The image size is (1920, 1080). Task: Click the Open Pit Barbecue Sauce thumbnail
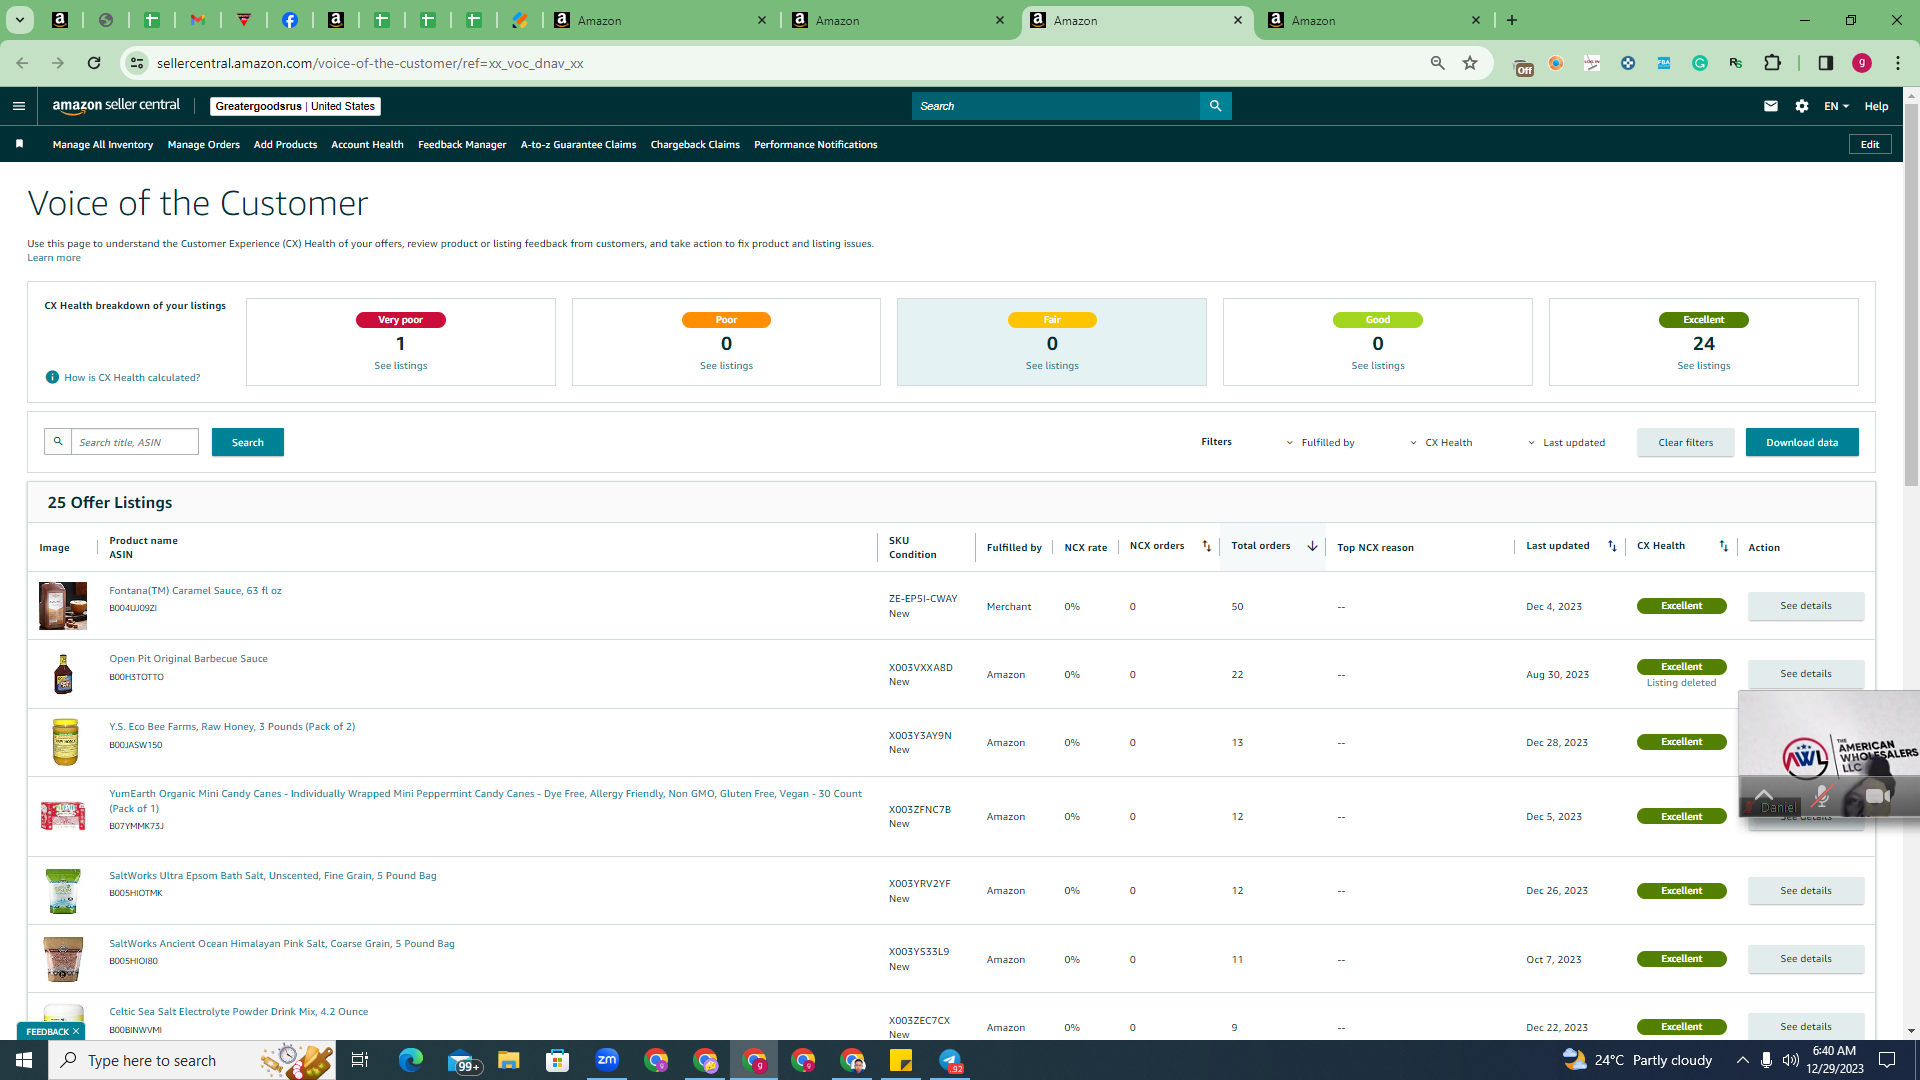(x=63, y=674)
